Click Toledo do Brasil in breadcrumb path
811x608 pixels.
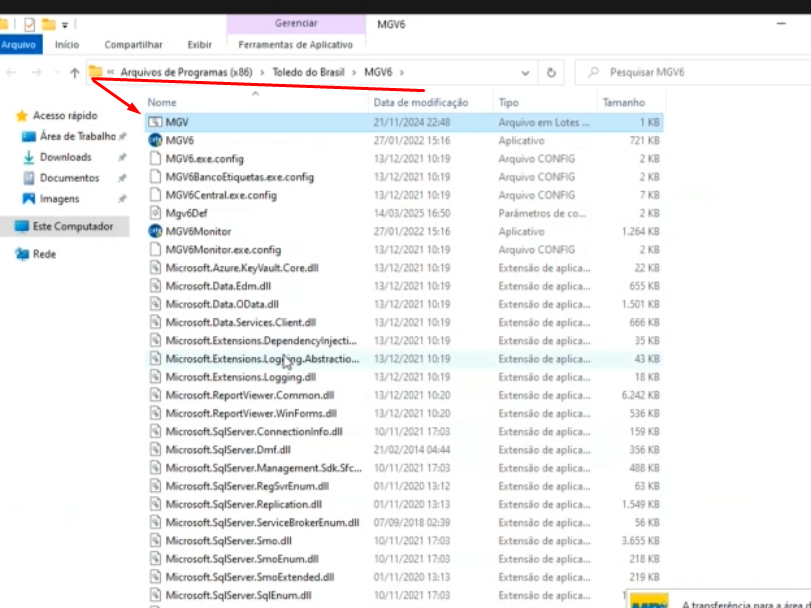point(311,73)
